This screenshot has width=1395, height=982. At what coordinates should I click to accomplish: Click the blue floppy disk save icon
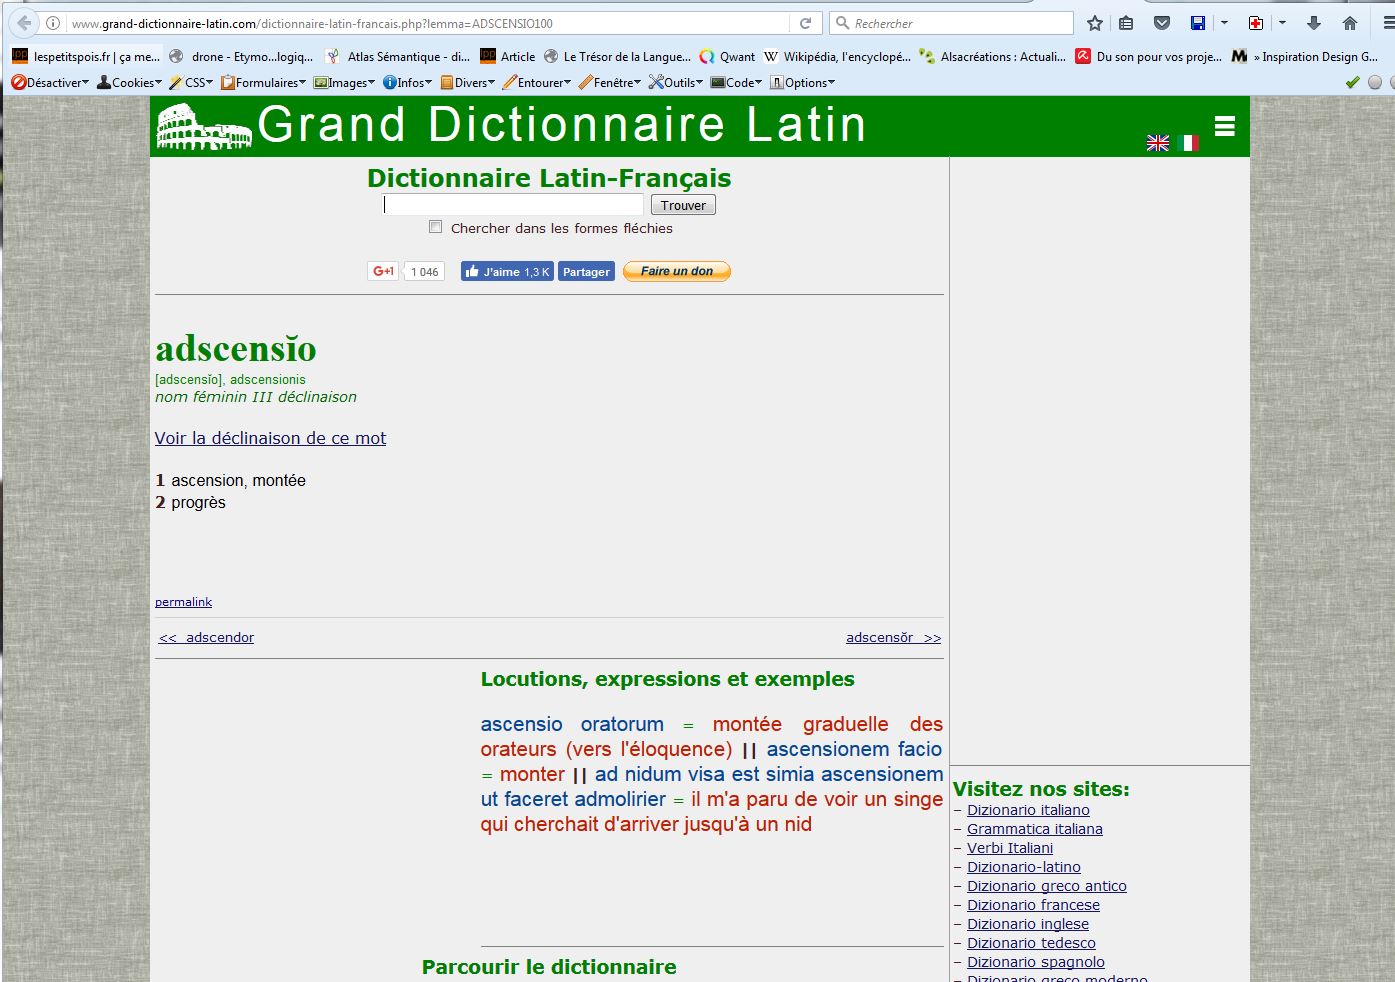1198,23
